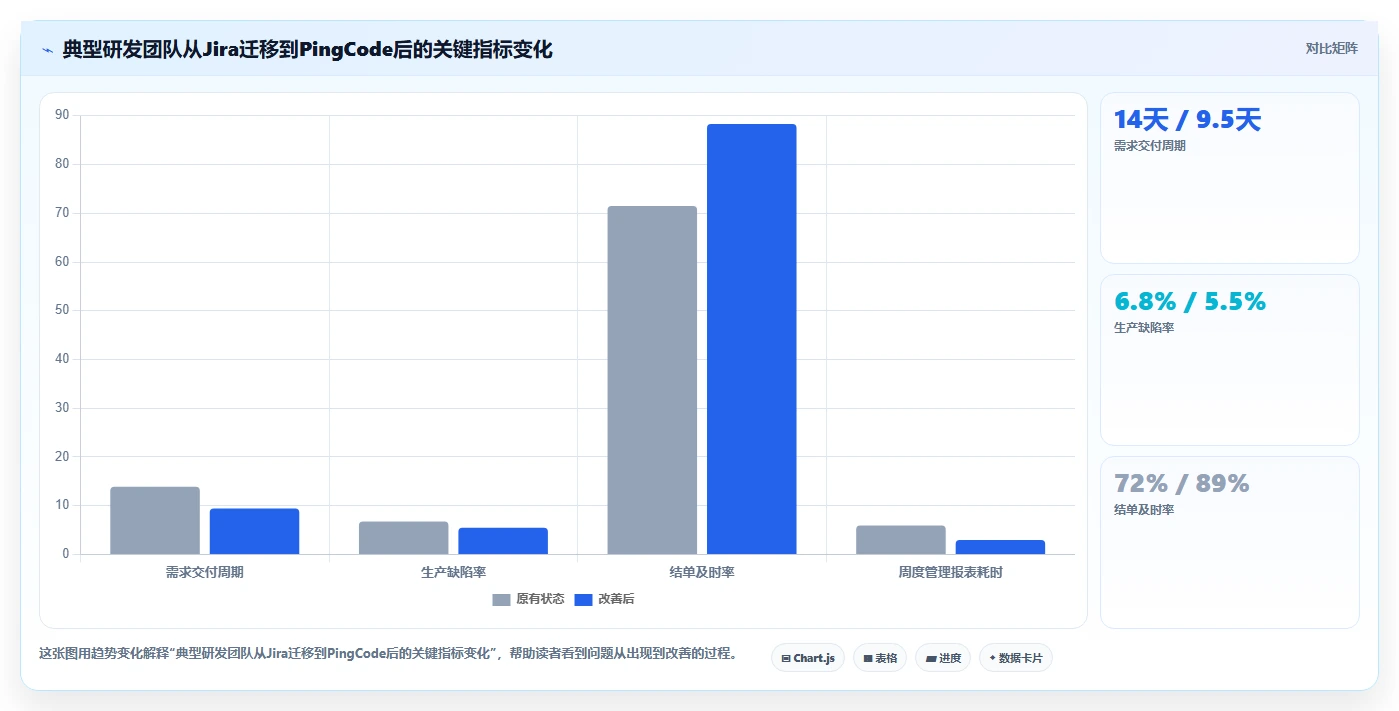Click the blue bar for 周度管理报表耗时
Image resolution: width=1399 pixels, height=711 pixels.
click(x=1000, y=547)
